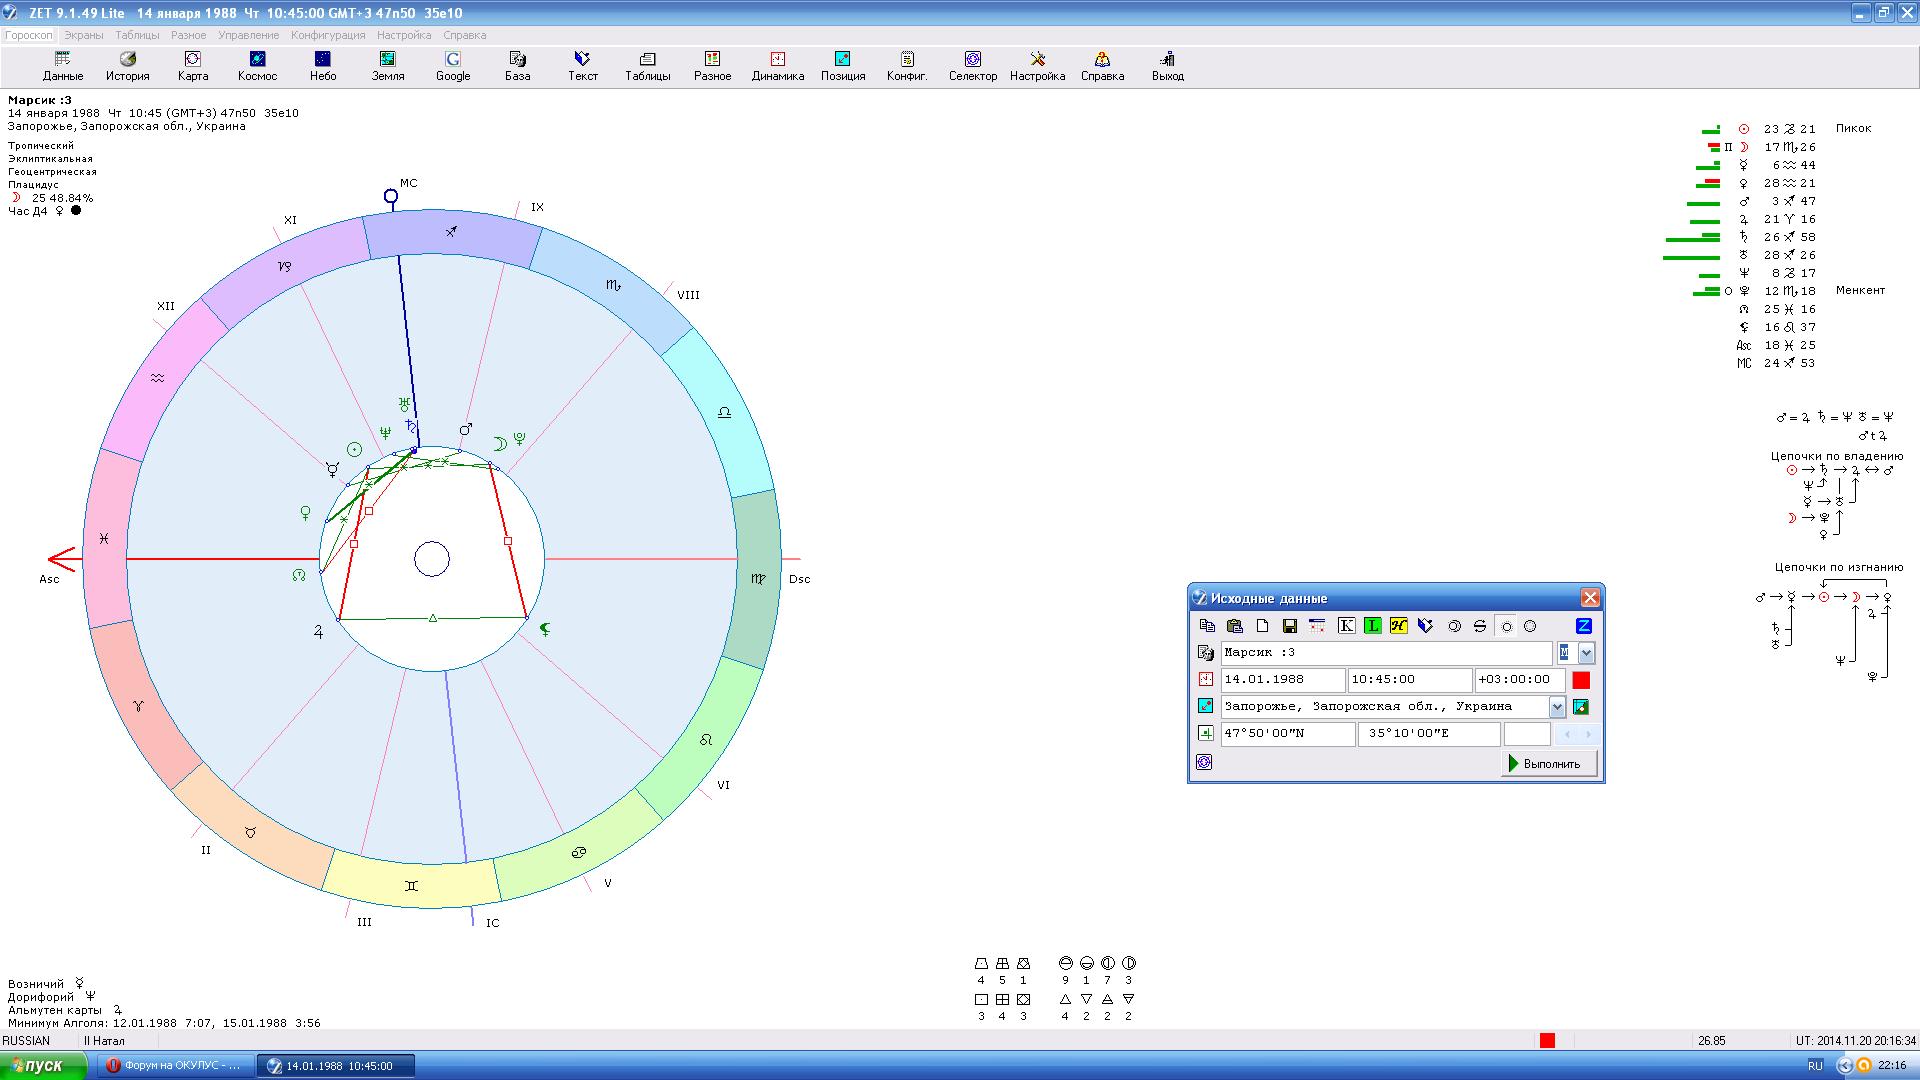This screenshot has height=1080, width=1920.
Task: Click the red square color indicator
Action: click(x=1581, y=680)
